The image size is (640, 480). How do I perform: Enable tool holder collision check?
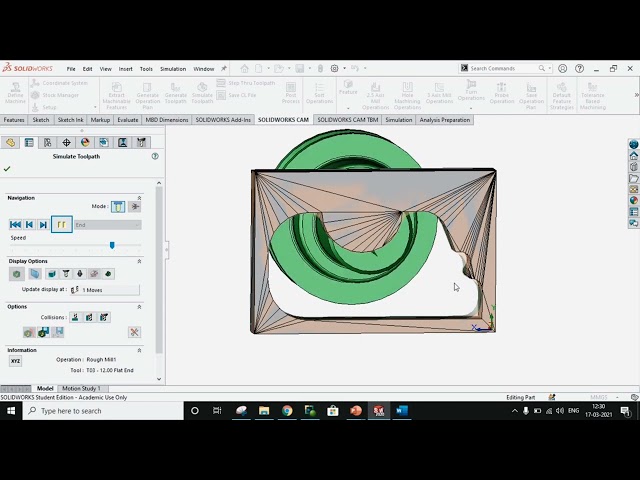[104, 317]
